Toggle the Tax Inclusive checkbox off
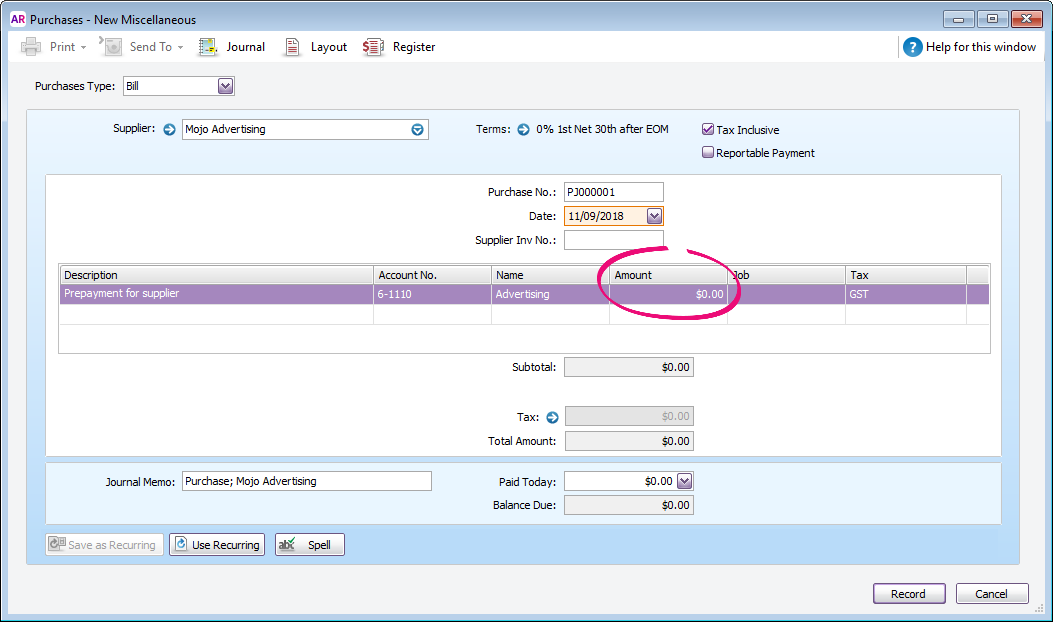This screenshot has height=622, width=1053. pos(708,129)
